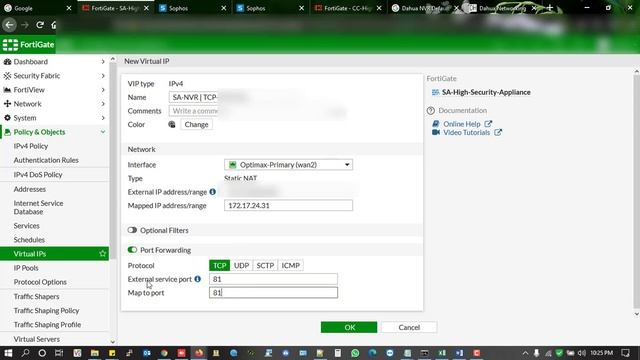The height and width of the screenshot is (360, 640).
Task: Click the FortiGate logo in the header
Action: (x=28, y=44)
